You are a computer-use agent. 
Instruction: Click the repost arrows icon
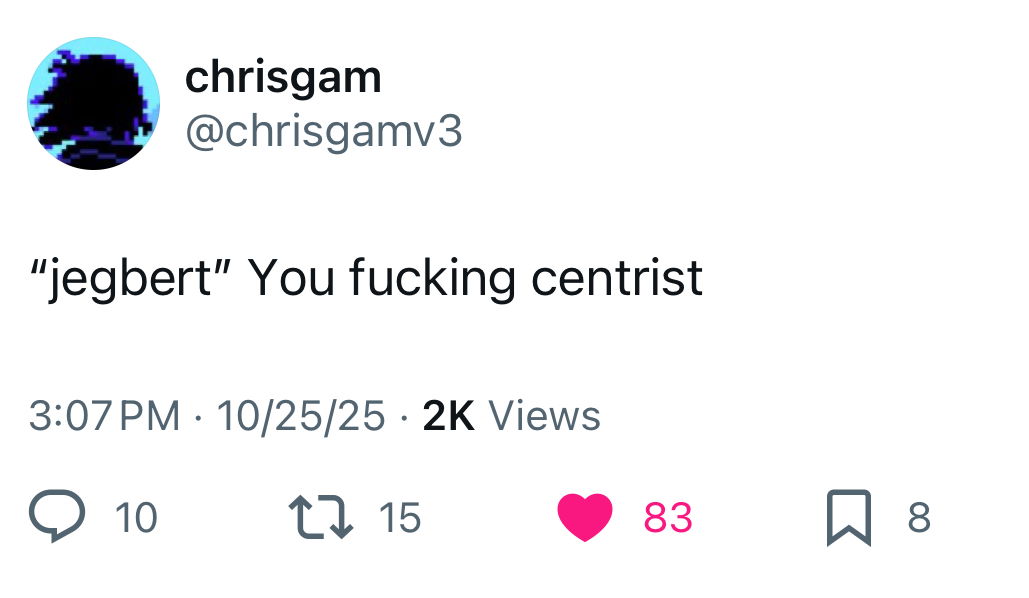[x=320, y=517]
